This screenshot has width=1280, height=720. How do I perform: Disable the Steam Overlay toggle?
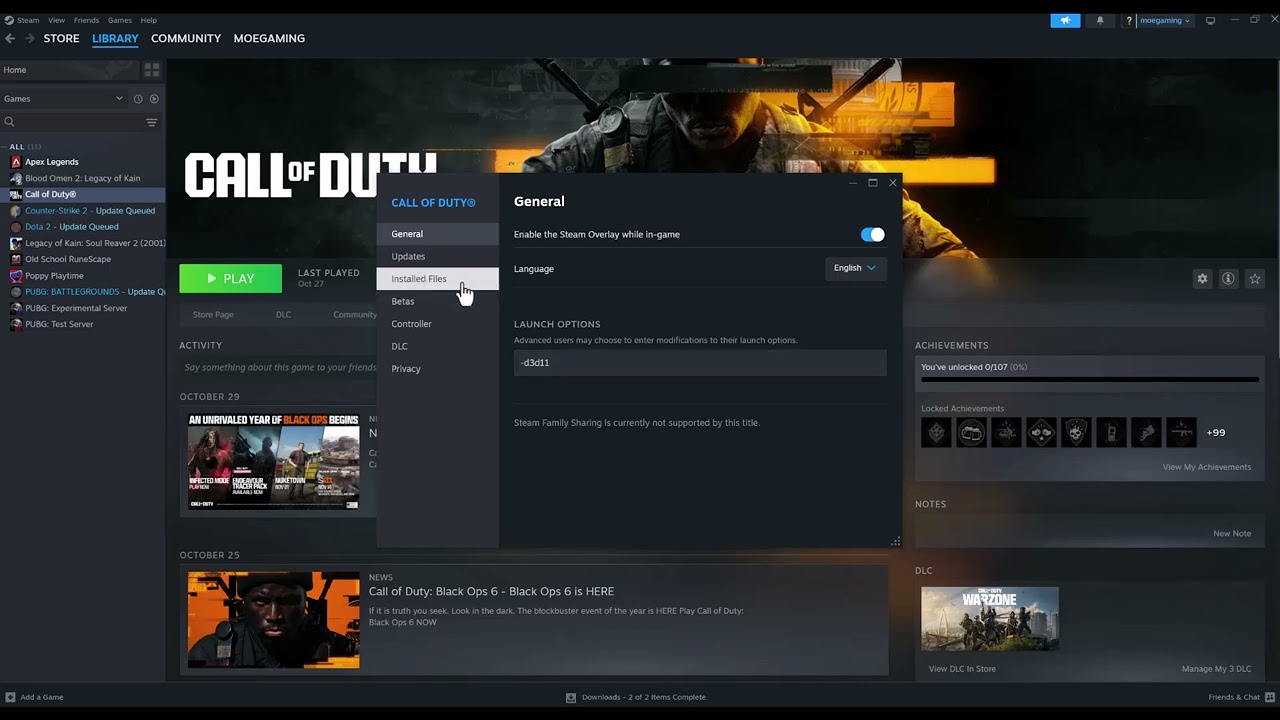point(873,235)
